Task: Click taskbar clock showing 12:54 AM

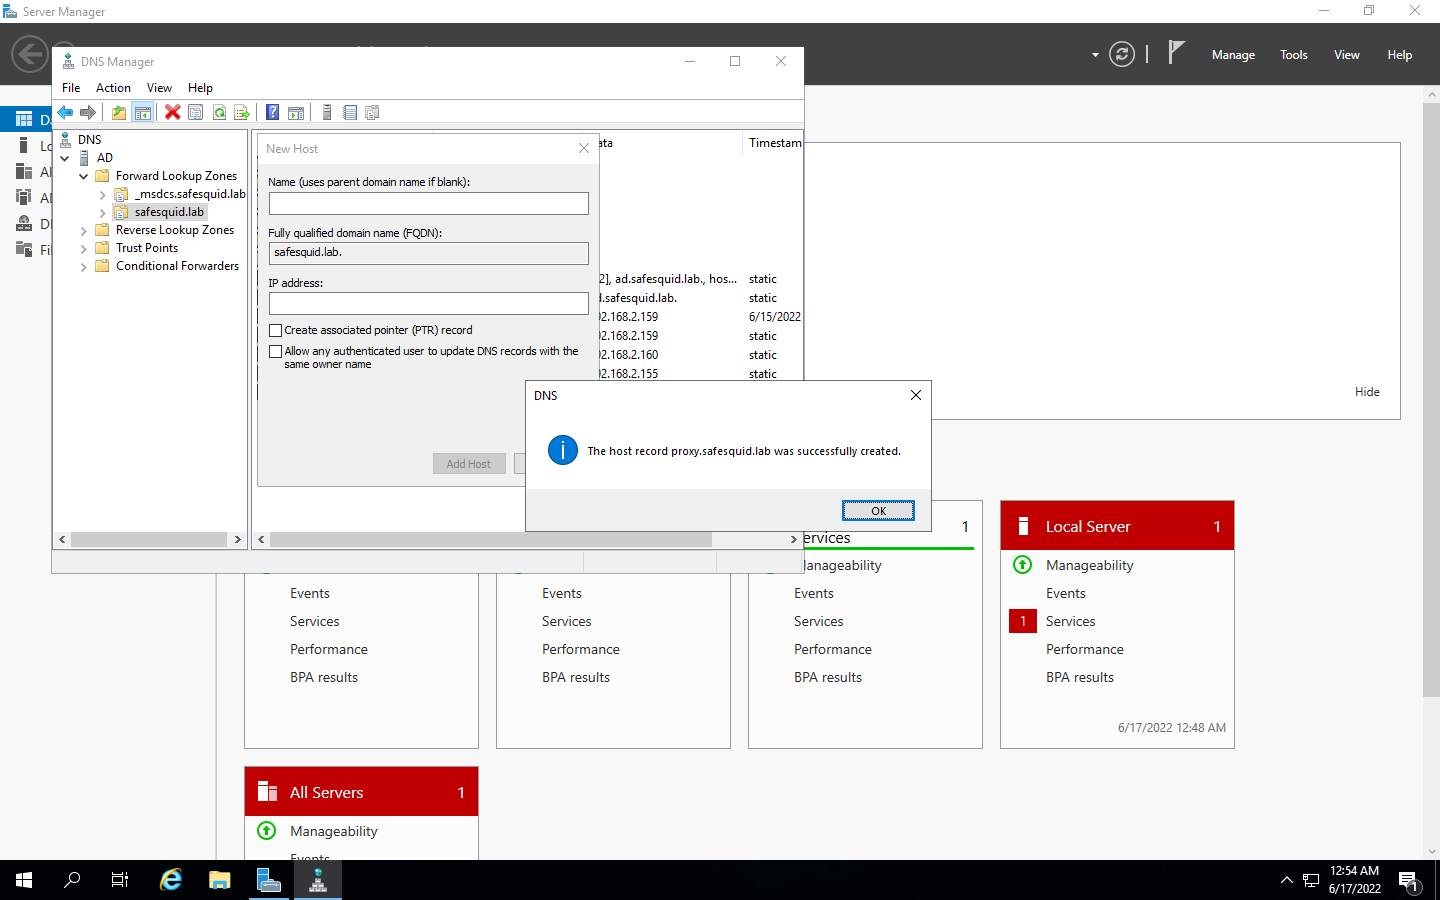Action: click(1354, 880)
